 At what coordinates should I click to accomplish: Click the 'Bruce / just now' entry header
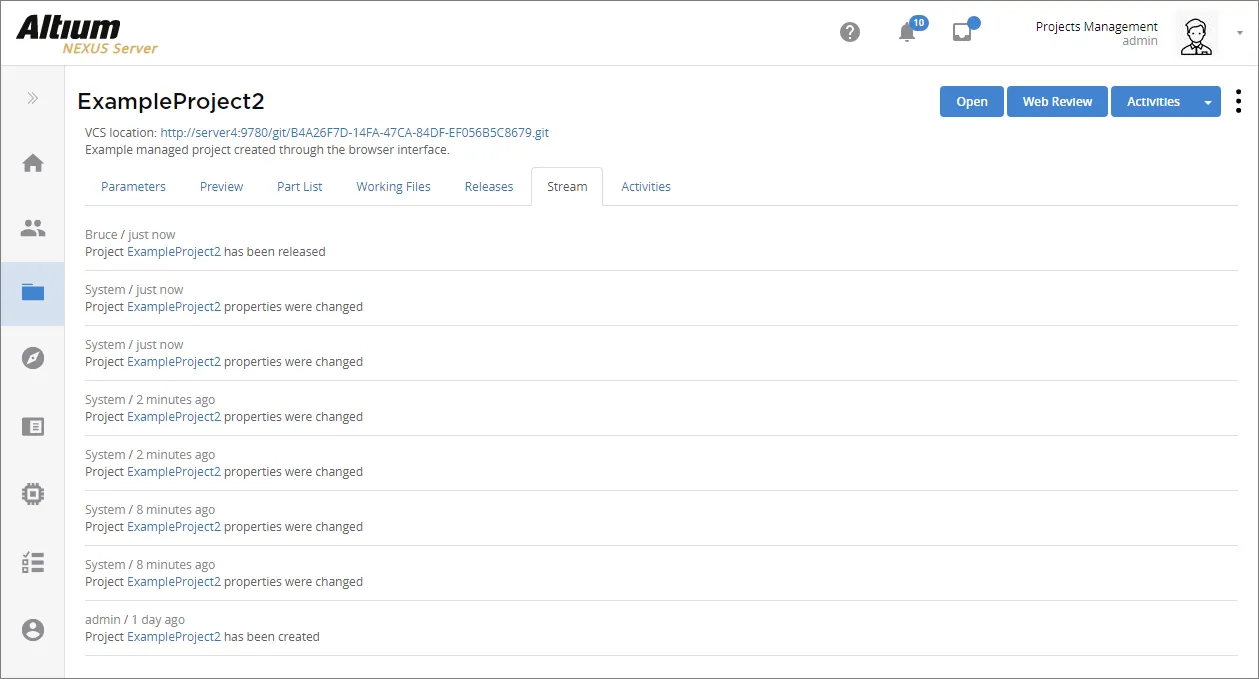click(130, 235)
